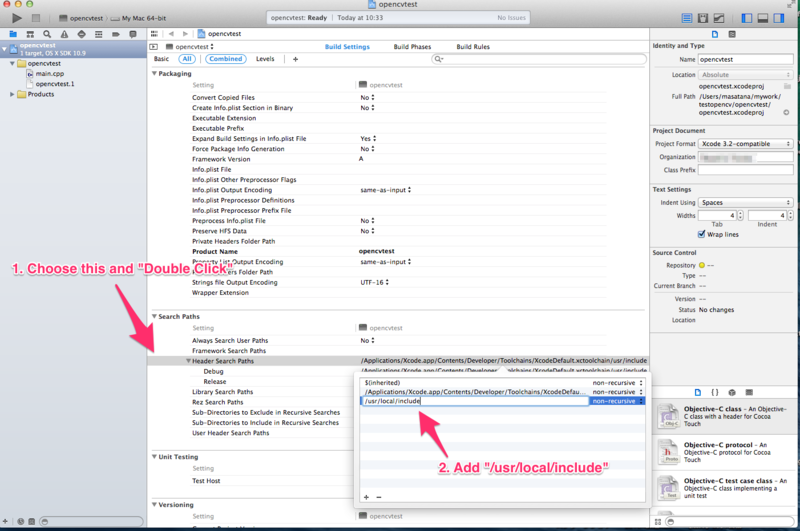The height and width of the screenshot is (531, 800).
Task: Click the project Name field
Action: point(745,60)
